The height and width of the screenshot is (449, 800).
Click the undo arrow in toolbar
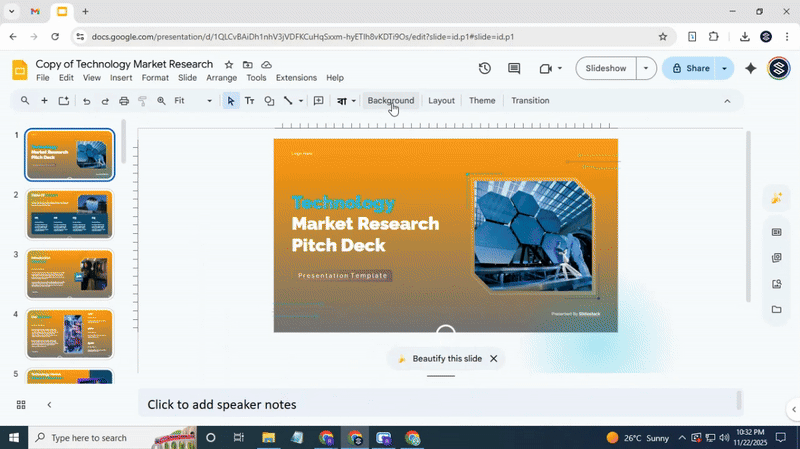coord(86,101)
